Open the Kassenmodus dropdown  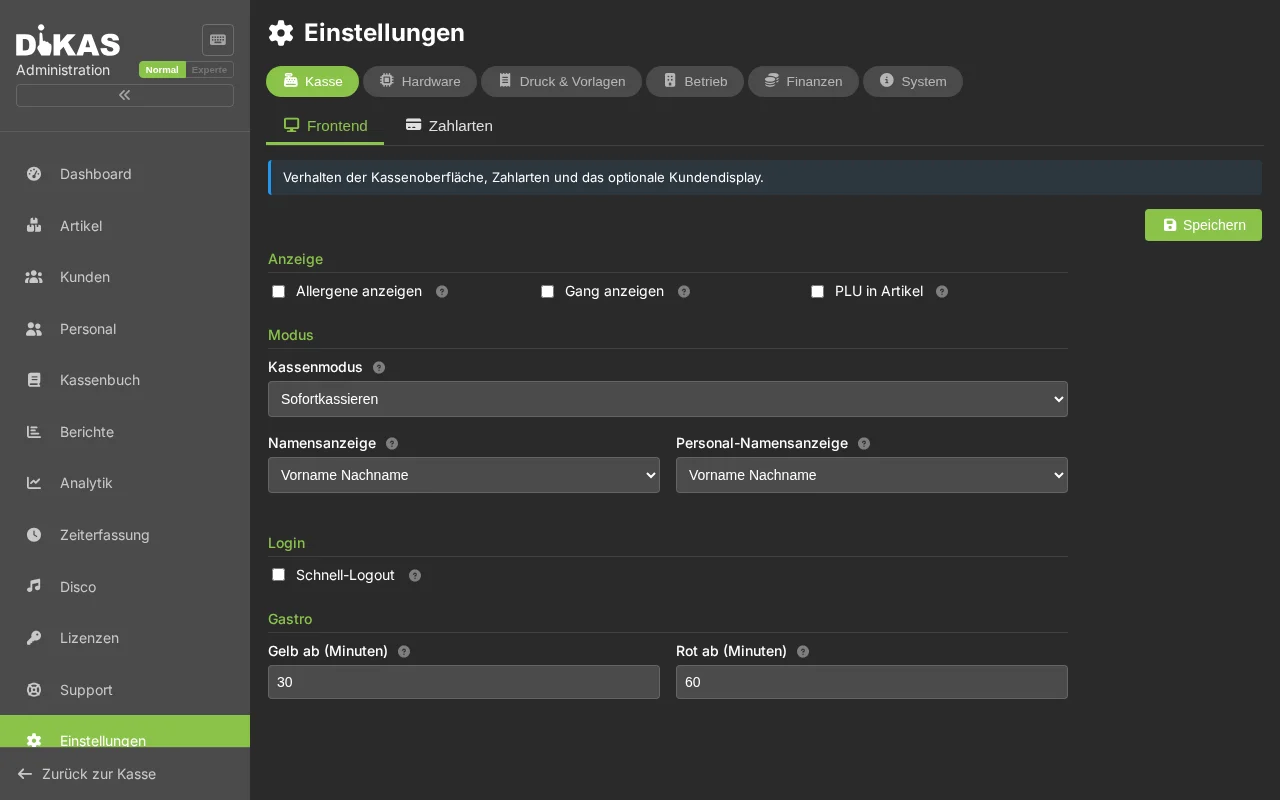(668, 399)
